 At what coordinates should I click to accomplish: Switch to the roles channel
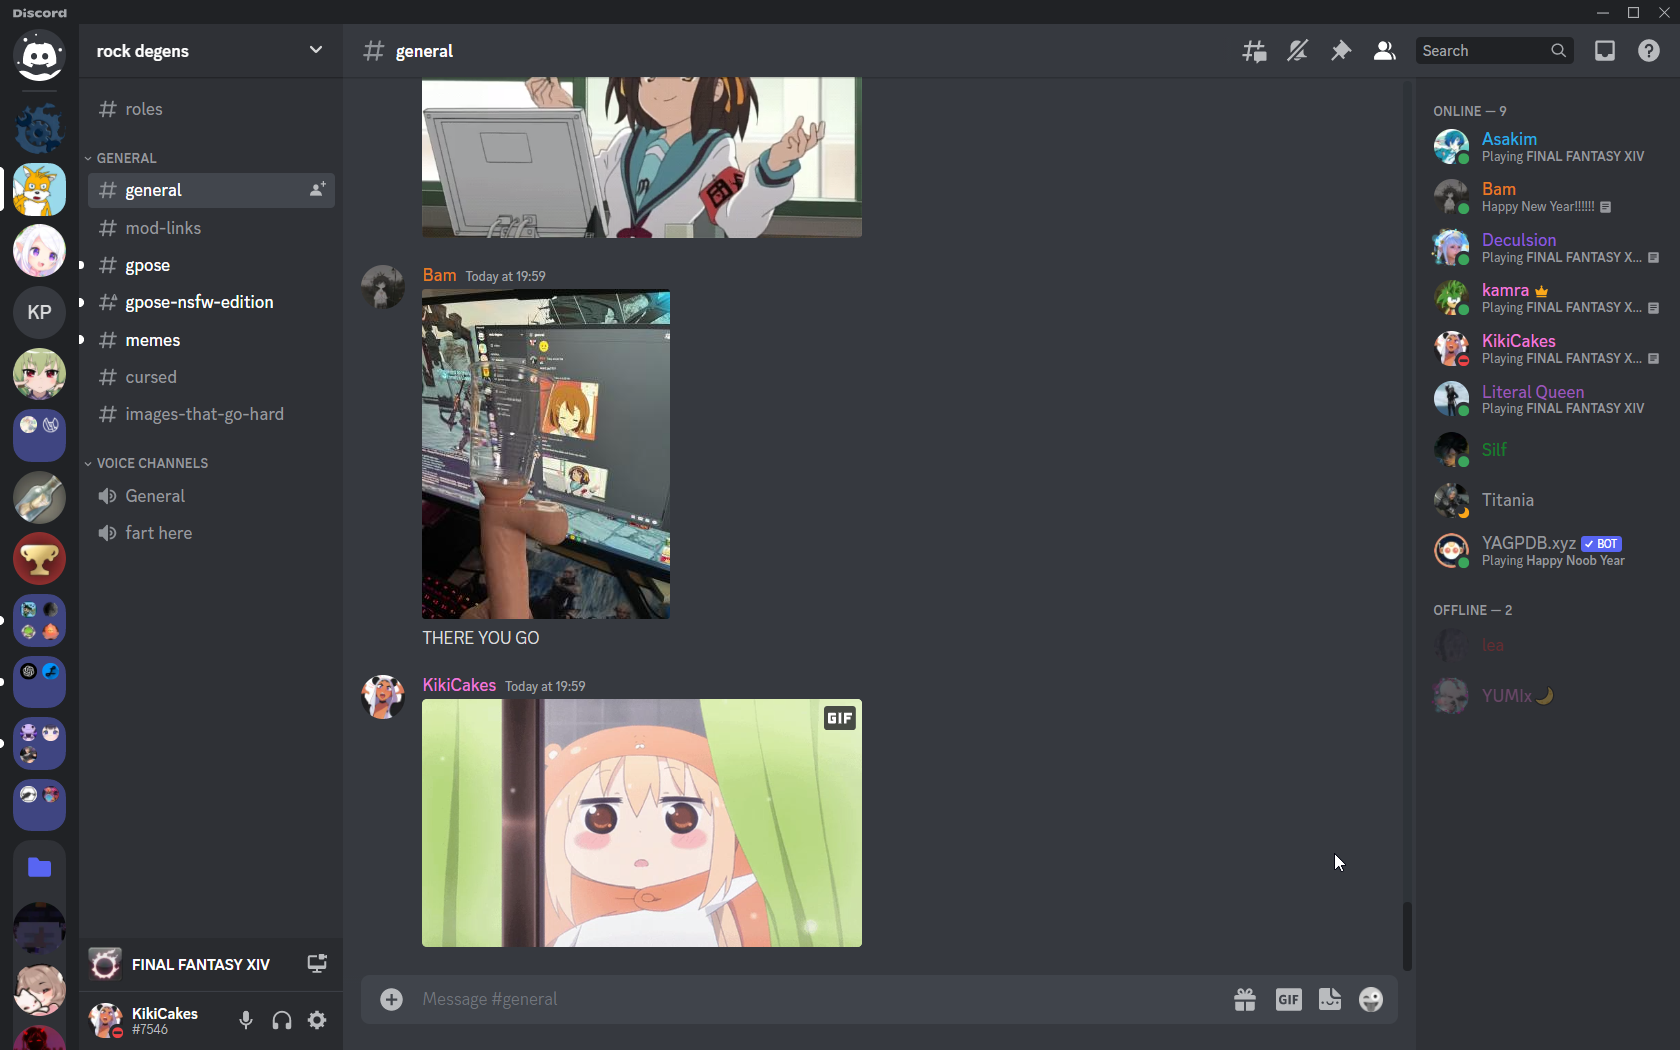click(x=211, y=109)
